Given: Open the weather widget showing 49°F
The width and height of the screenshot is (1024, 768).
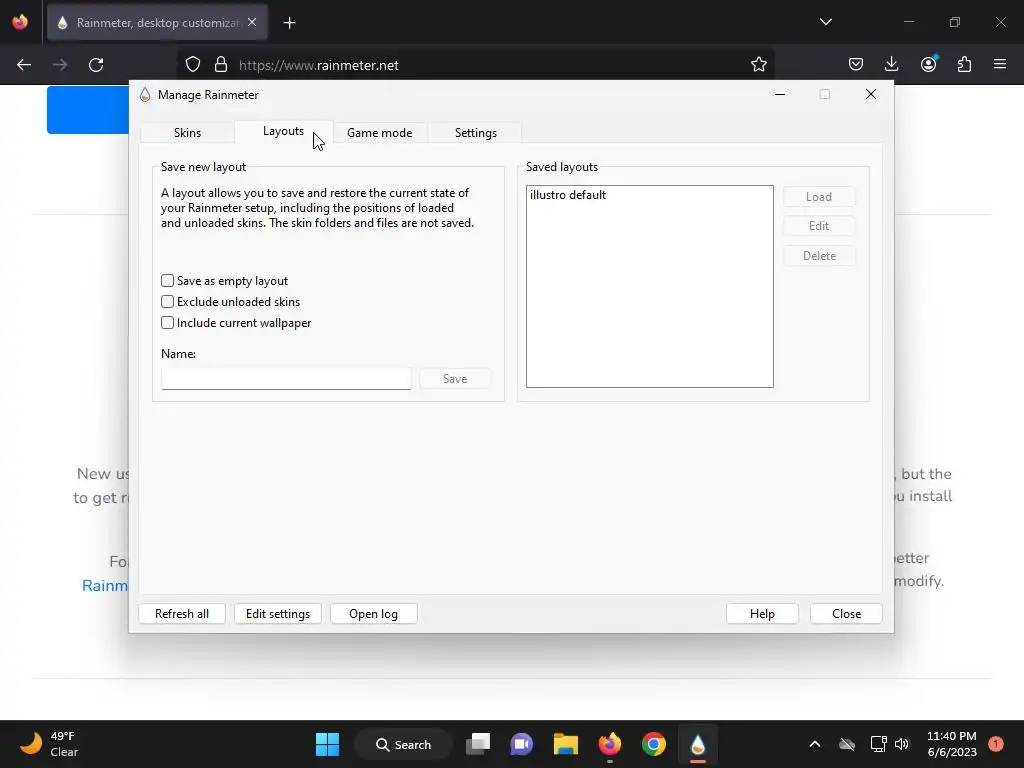Looking at the screenshot, I should [48, 744].
